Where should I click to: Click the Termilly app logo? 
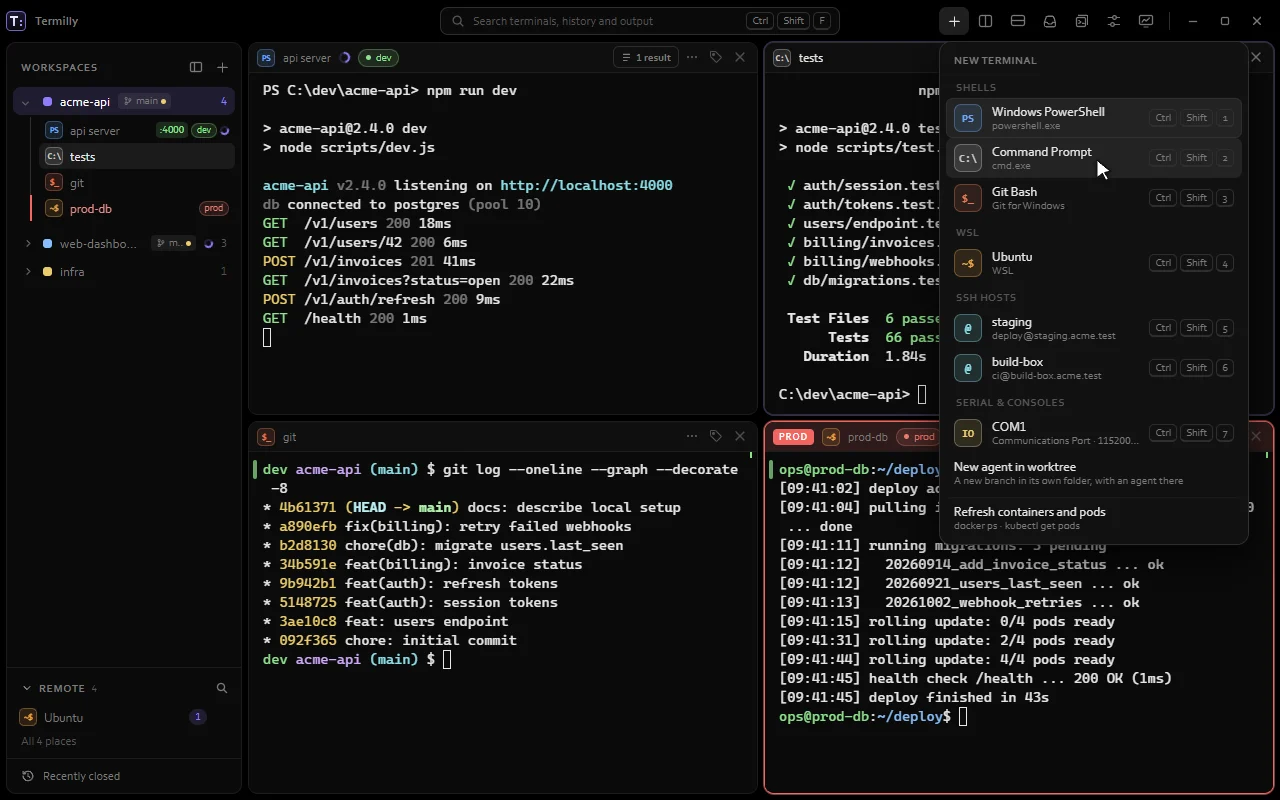(16, 21)
